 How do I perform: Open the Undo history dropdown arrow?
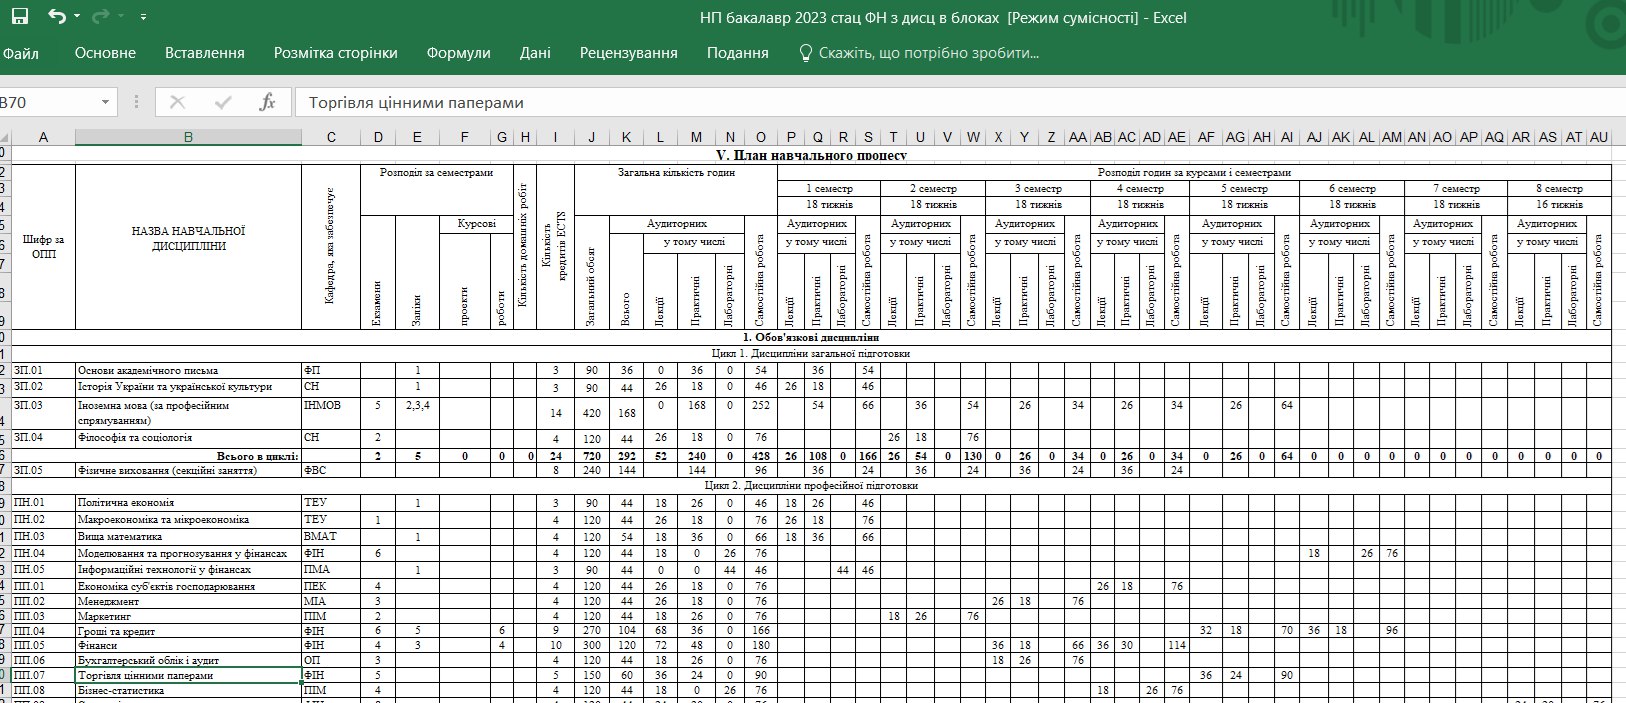click(x=77, y=18)
